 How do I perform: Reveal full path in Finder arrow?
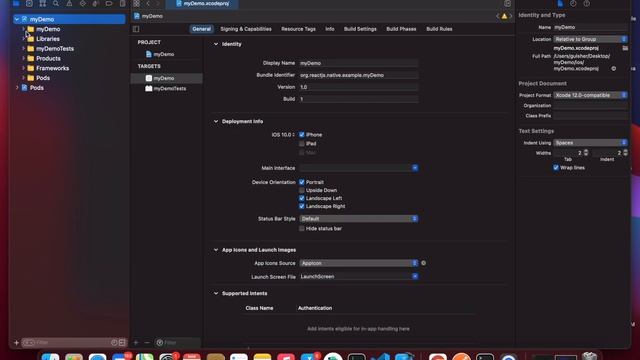coord(613,69)
